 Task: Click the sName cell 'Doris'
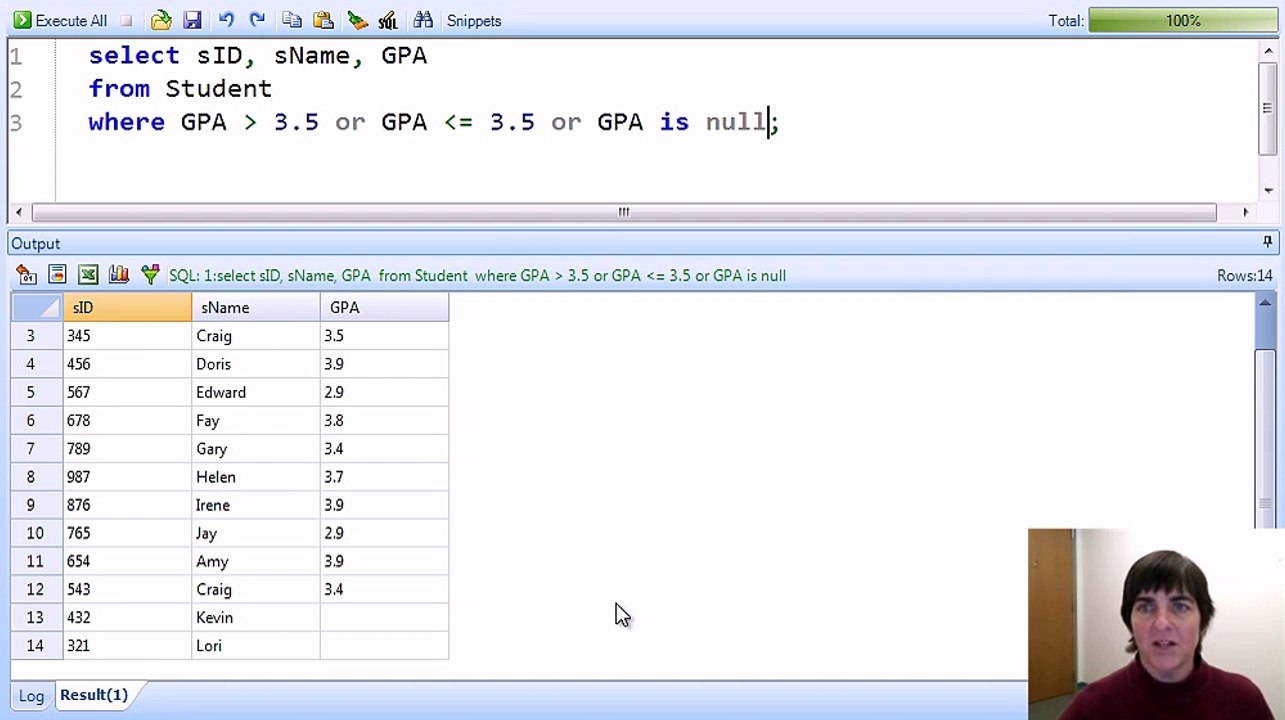tap(255, 364)
